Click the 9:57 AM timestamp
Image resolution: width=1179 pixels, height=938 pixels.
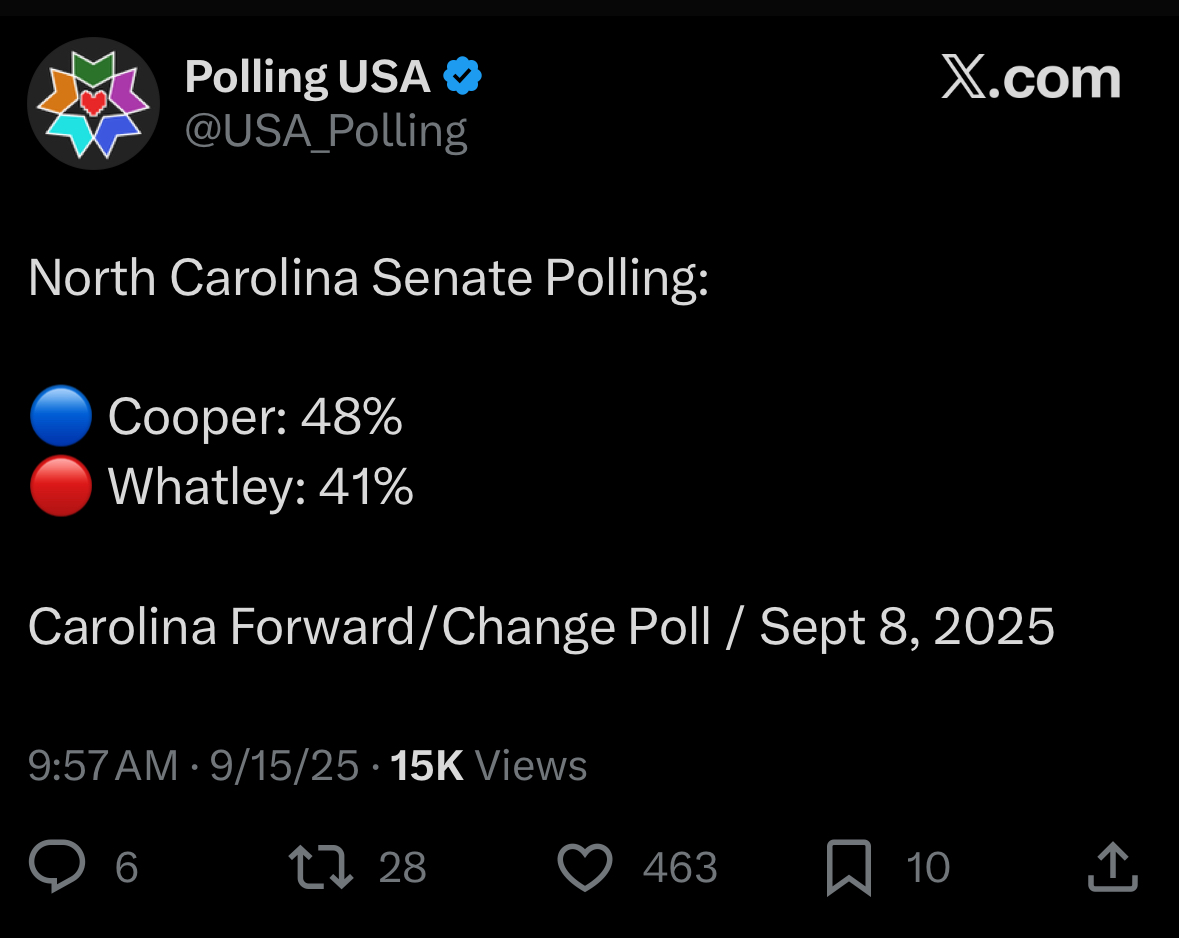(x=103, y=766)
